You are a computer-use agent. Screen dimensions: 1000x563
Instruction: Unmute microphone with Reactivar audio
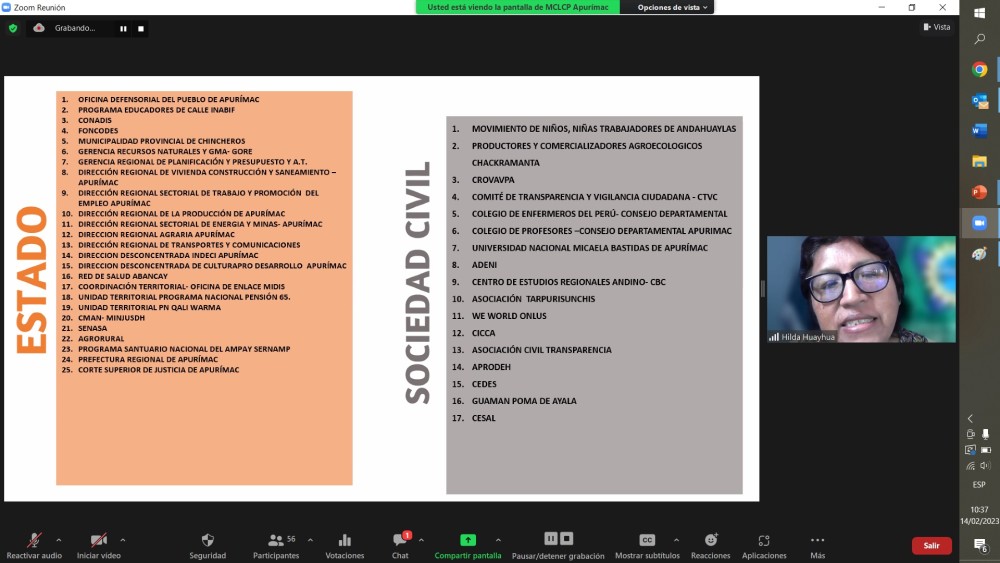click(34, 540)
